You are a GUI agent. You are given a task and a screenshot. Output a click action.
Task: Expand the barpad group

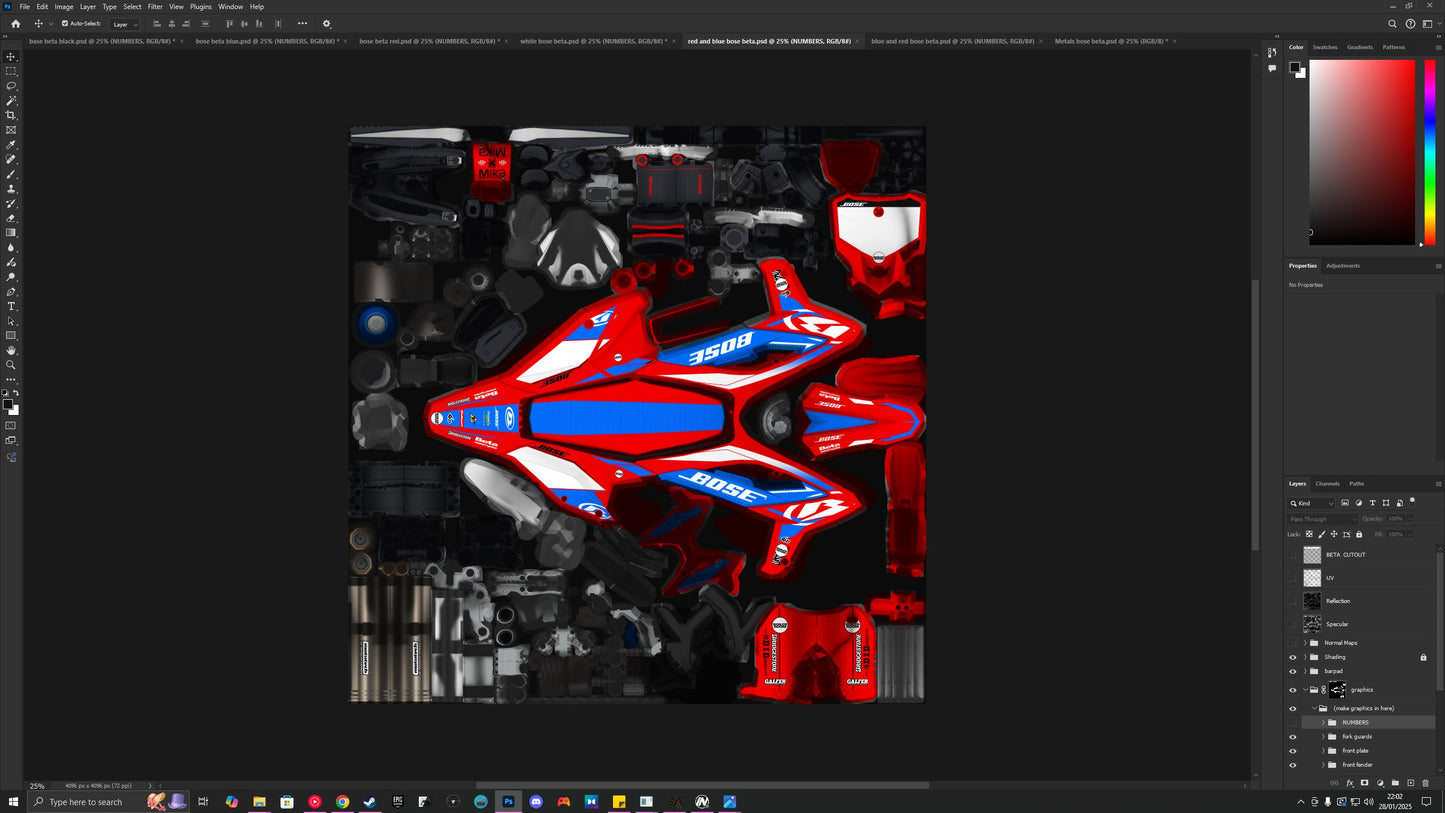[x=1305, y=671]
